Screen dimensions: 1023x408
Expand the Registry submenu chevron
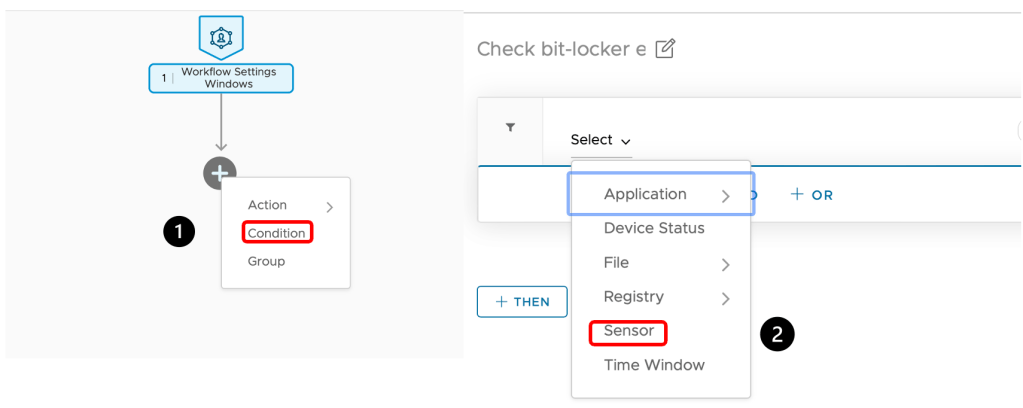[x=726, y=299]
